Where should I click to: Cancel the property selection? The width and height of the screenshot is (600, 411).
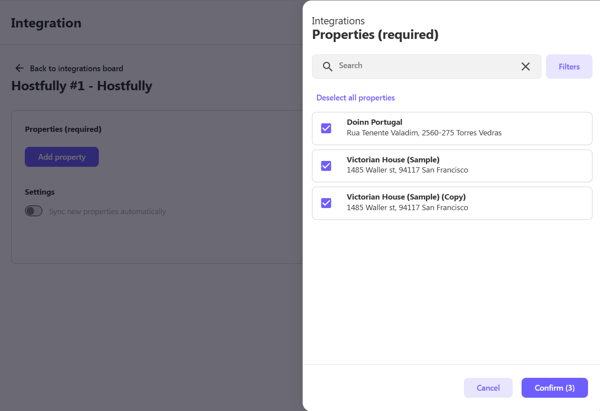pyautogui.click(x=488, y=387)
